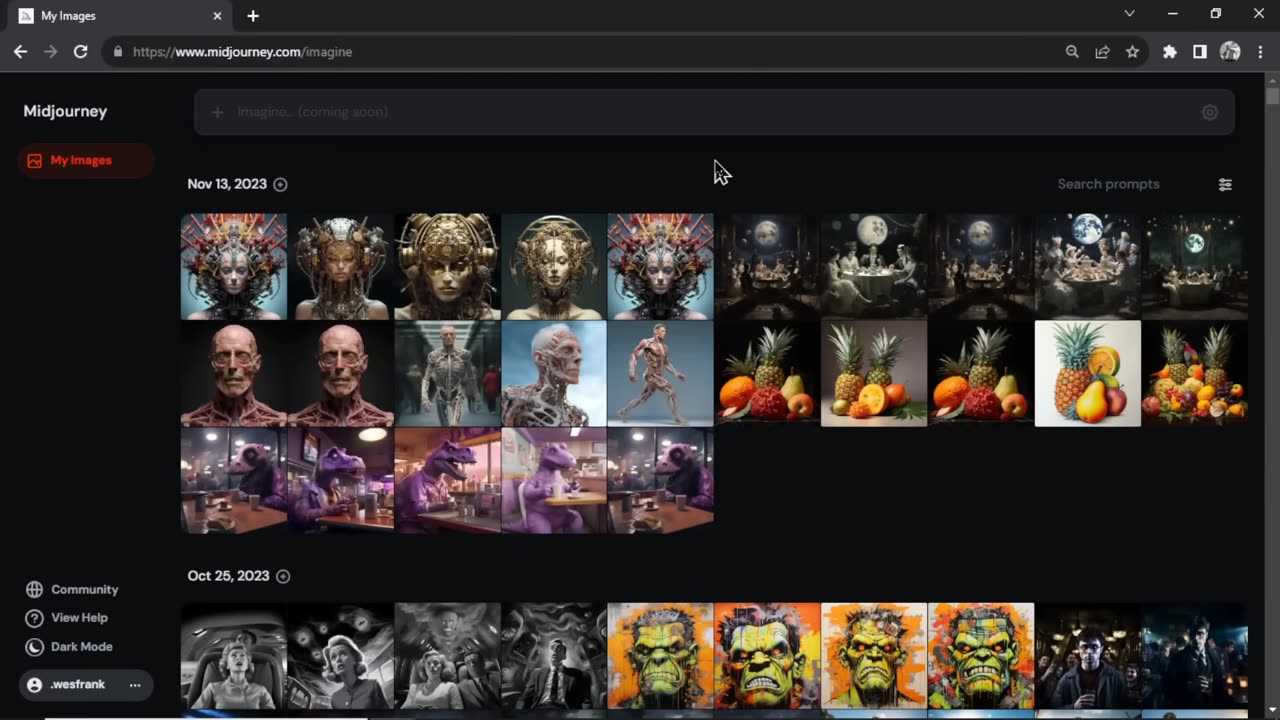
Task: Open the golden headphone mask thumbnail
Action: tap(447, 266)
